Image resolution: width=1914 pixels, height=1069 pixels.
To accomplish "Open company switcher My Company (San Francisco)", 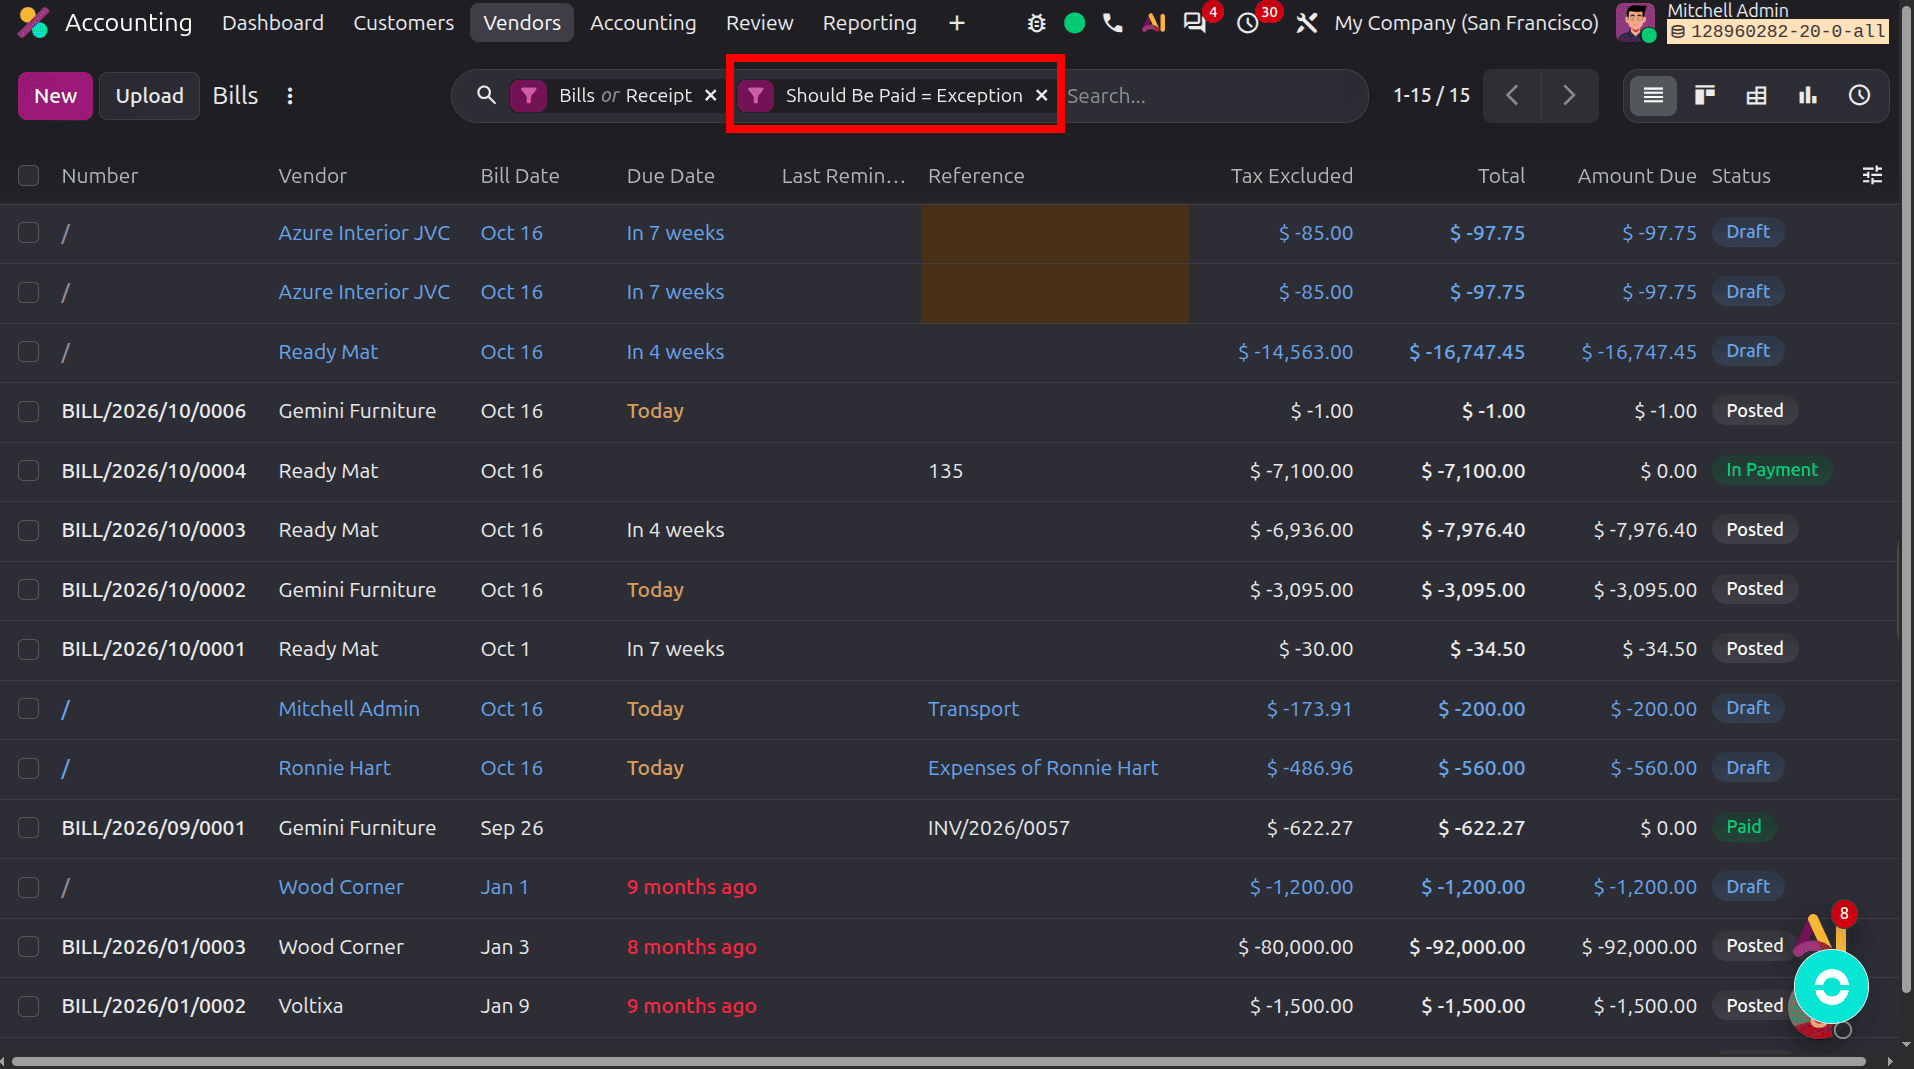I will (x=1466, y=23).
